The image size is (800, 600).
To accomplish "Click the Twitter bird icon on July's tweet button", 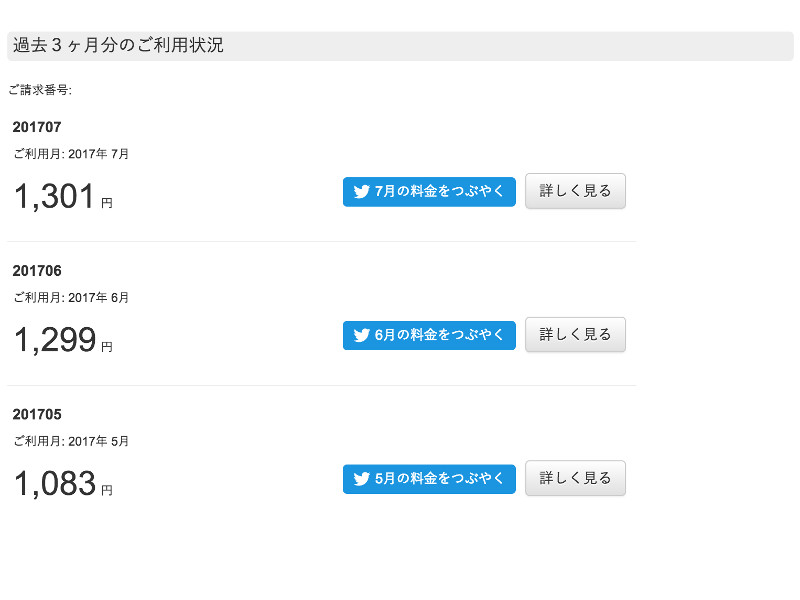I will point(361,192).
